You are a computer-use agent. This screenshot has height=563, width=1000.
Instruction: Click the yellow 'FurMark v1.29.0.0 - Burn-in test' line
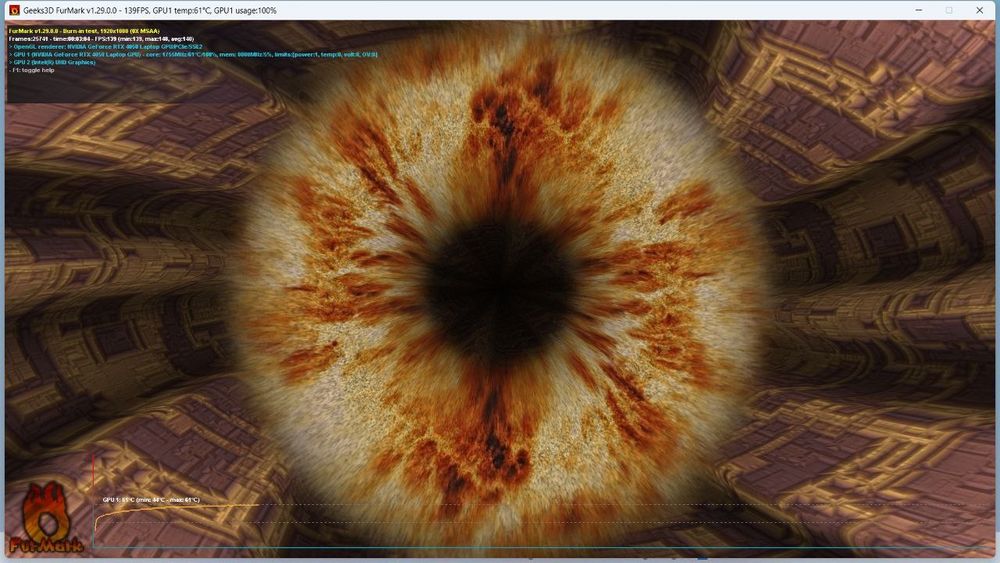[x=84, y=31]
